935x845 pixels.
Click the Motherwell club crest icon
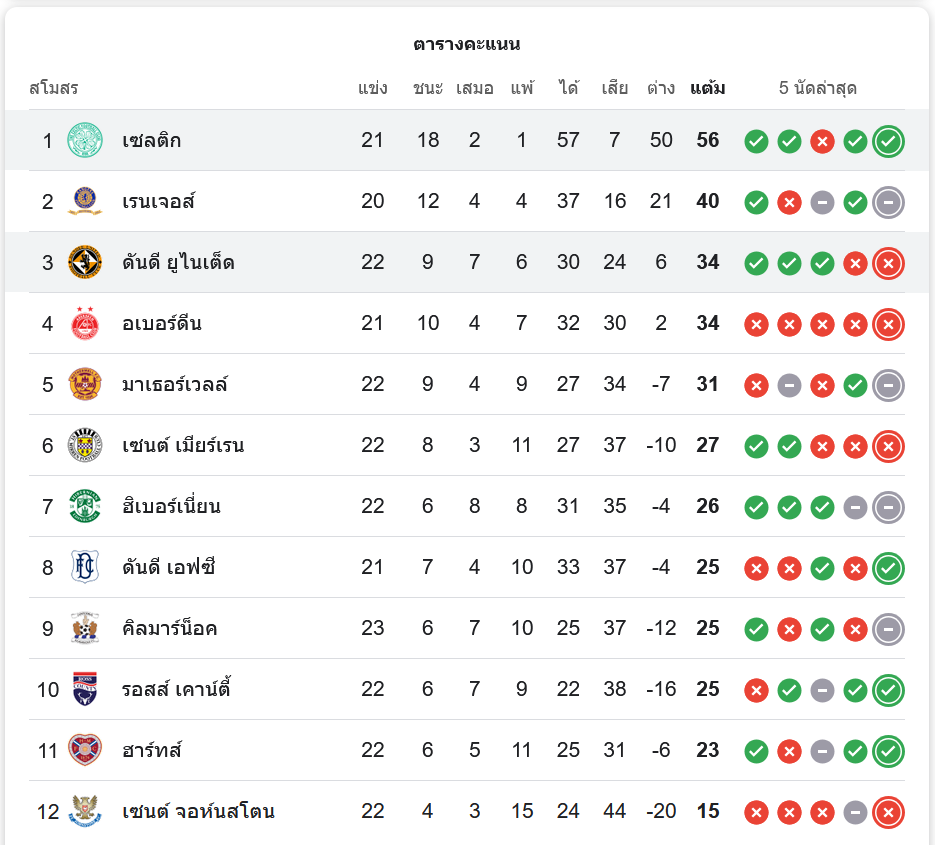[85, 384]
